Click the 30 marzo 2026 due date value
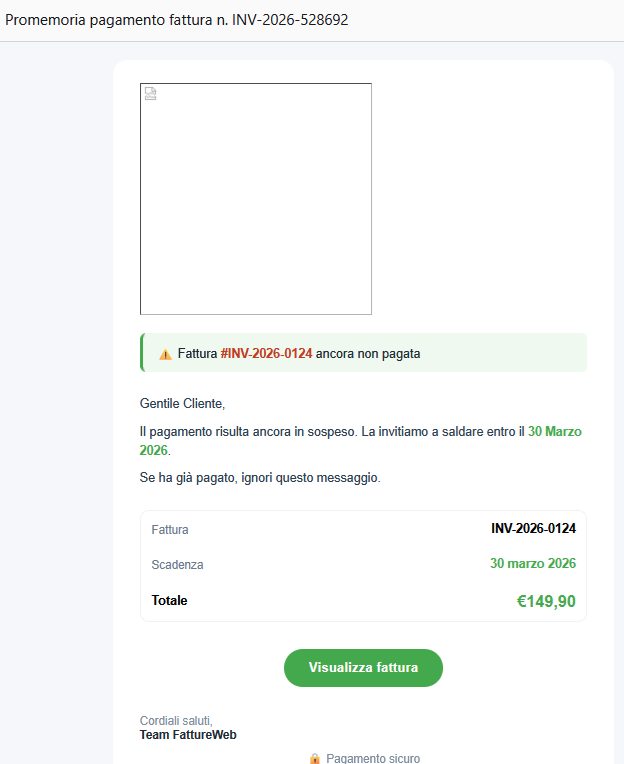Image resolution: width=624 pixels, height=764 pixels. [x=532, y=563]
